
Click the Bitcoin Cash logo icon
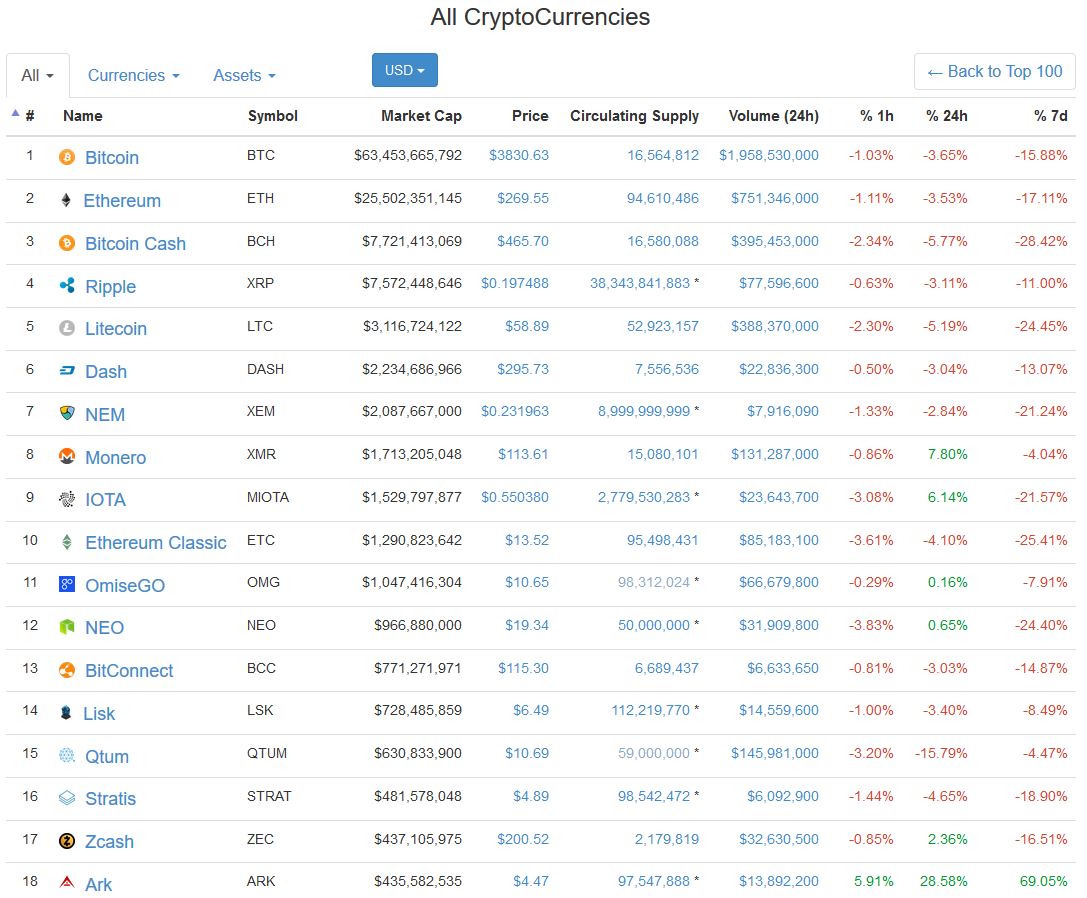tap(67, 243)
